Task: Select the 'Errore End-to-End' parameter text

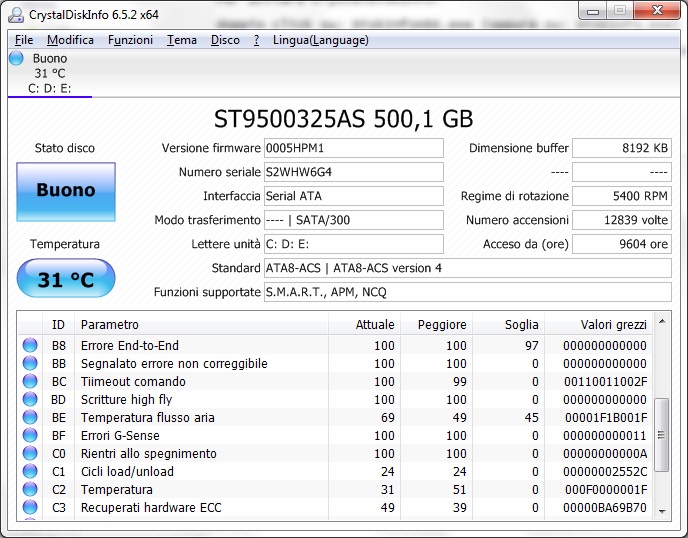Action: pyautogui.click(x=130, y=346)
